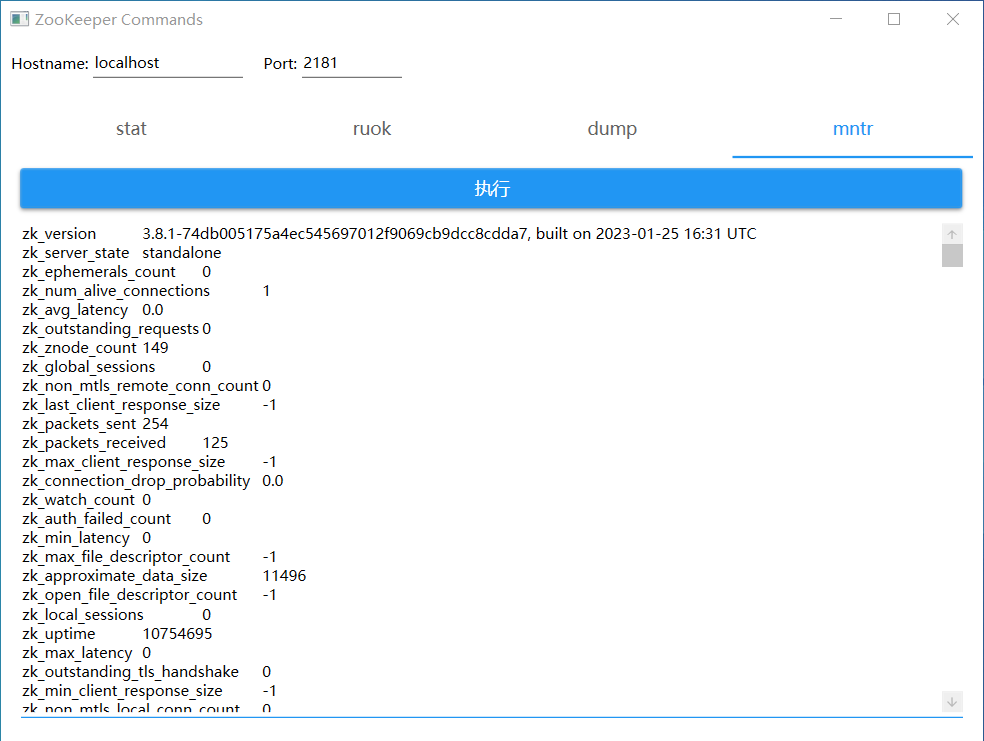Click the zk_approximate_data_size 11496 line

(164, 576)
